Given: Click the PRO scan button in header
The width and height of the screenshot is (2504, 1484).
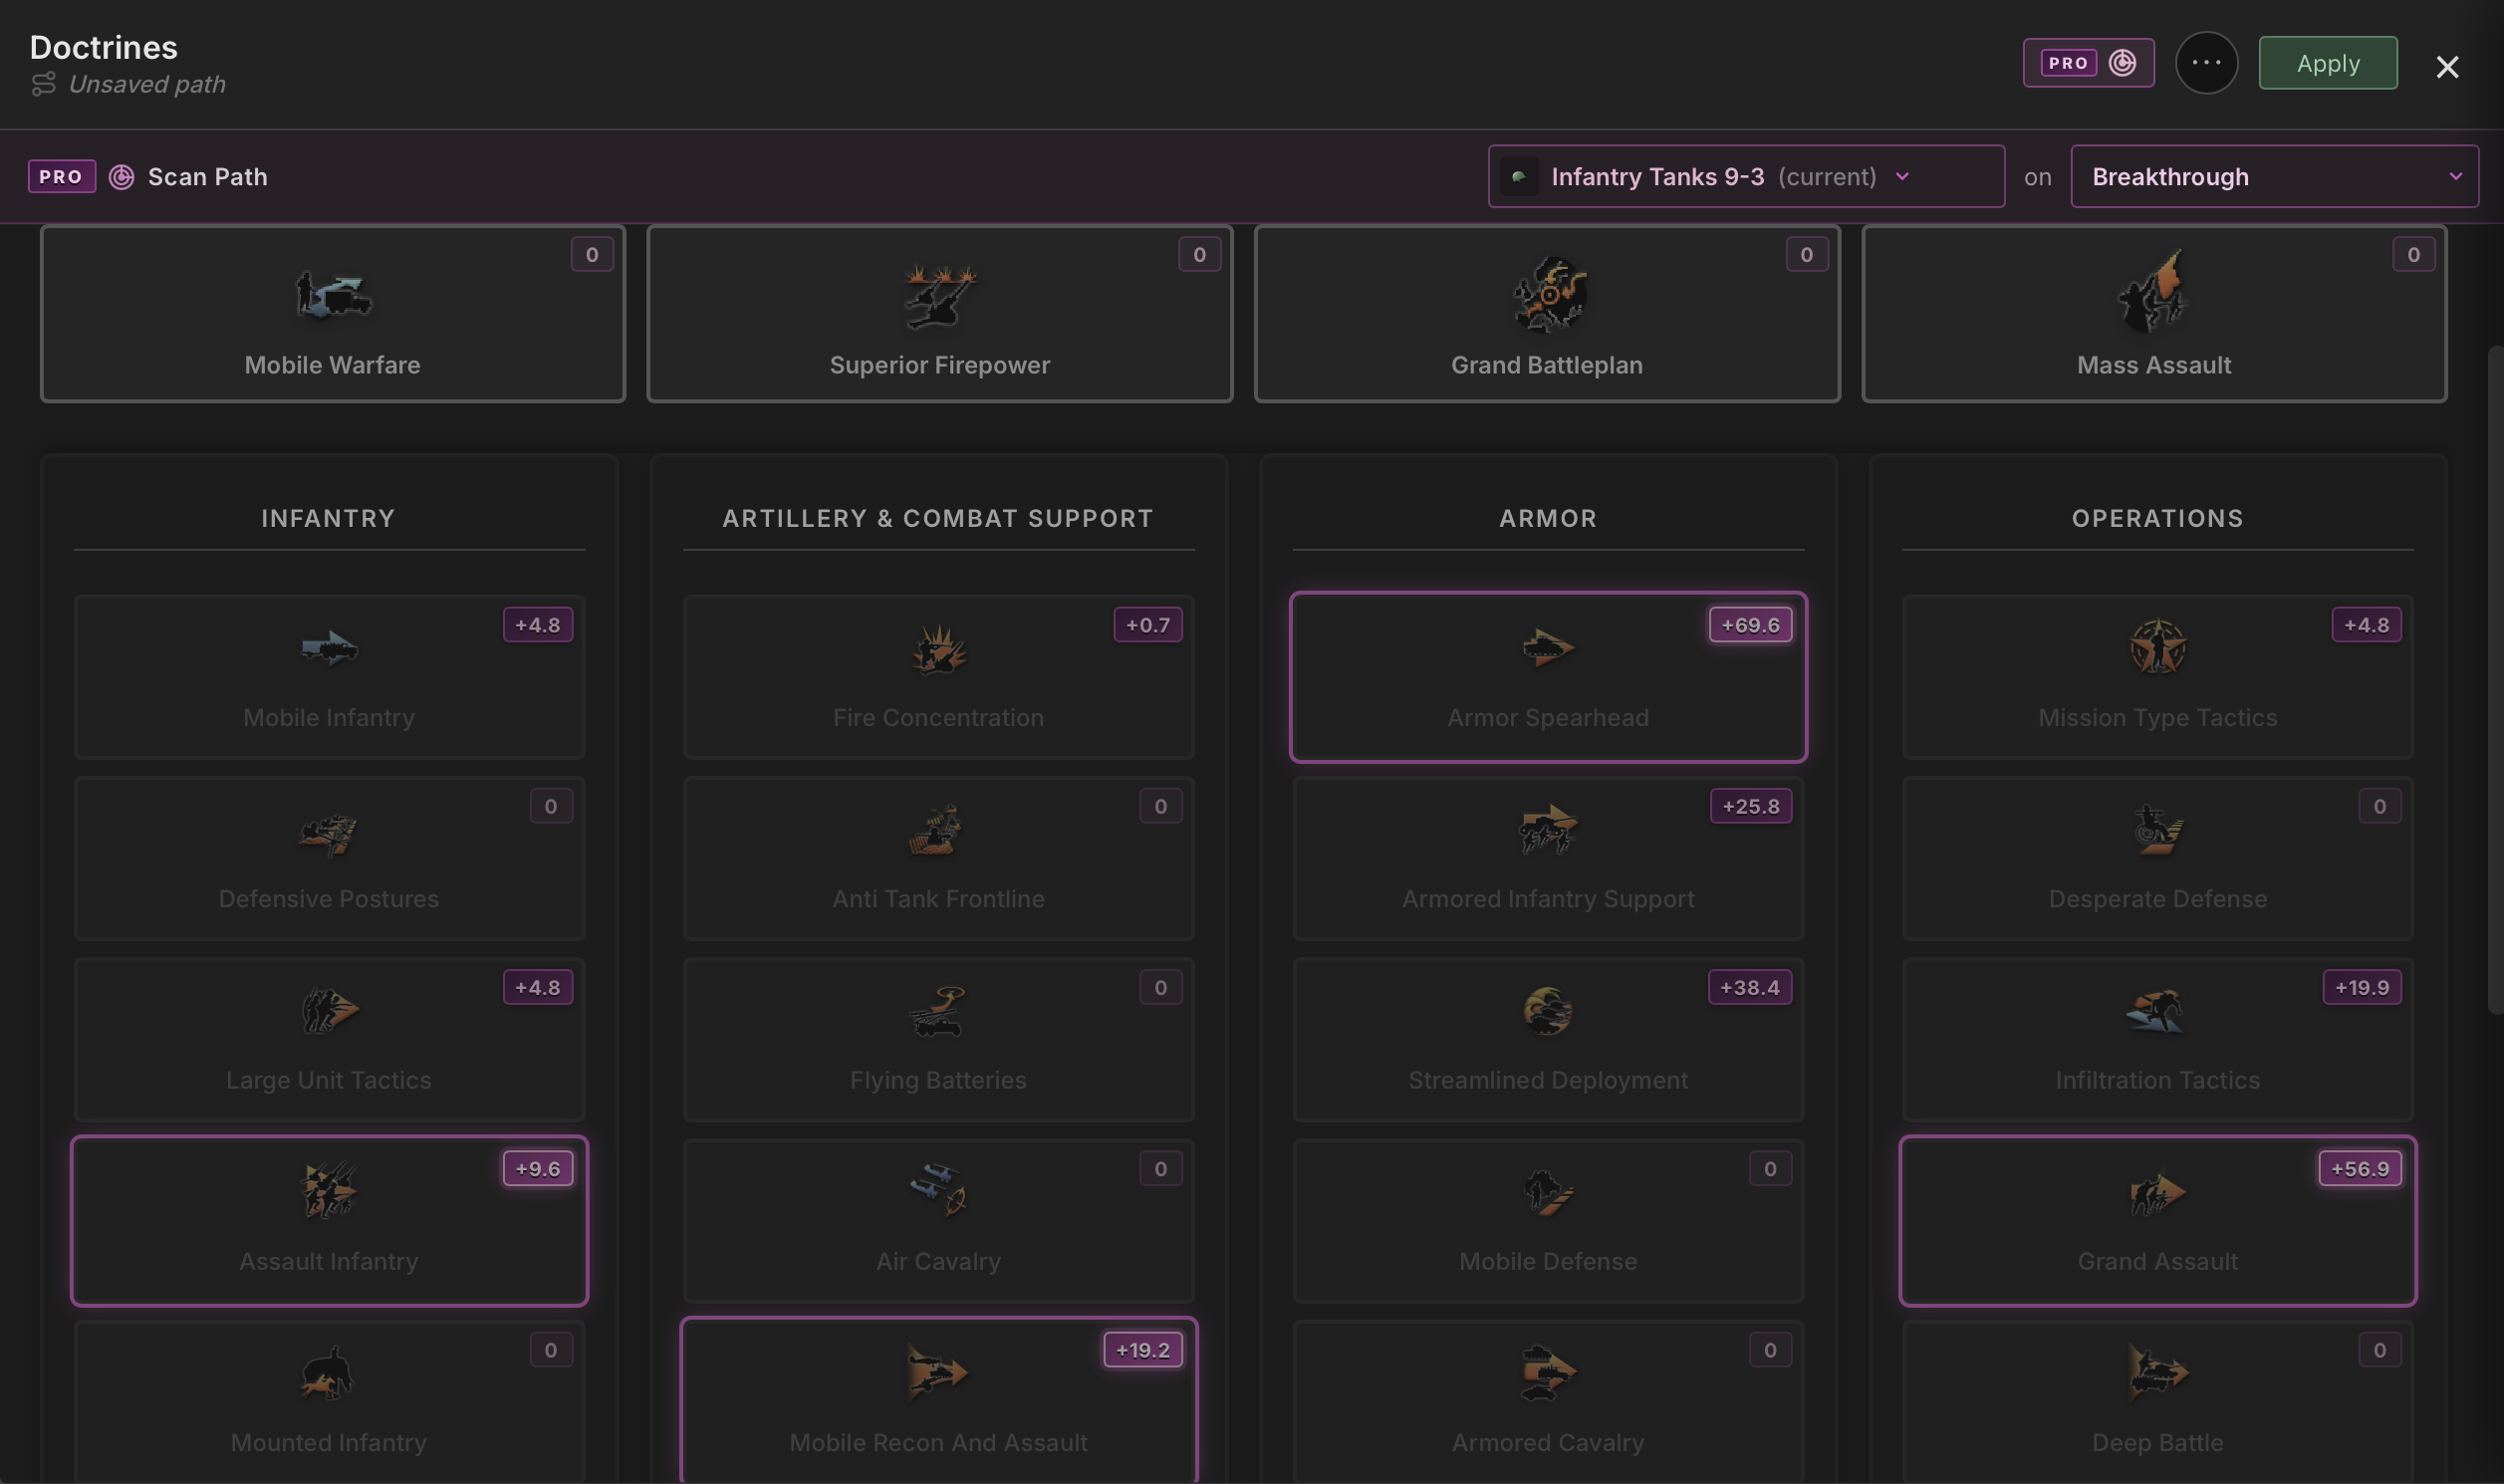Looking at the screenshot, I should pyautogui.click(x=2088, y=63).
